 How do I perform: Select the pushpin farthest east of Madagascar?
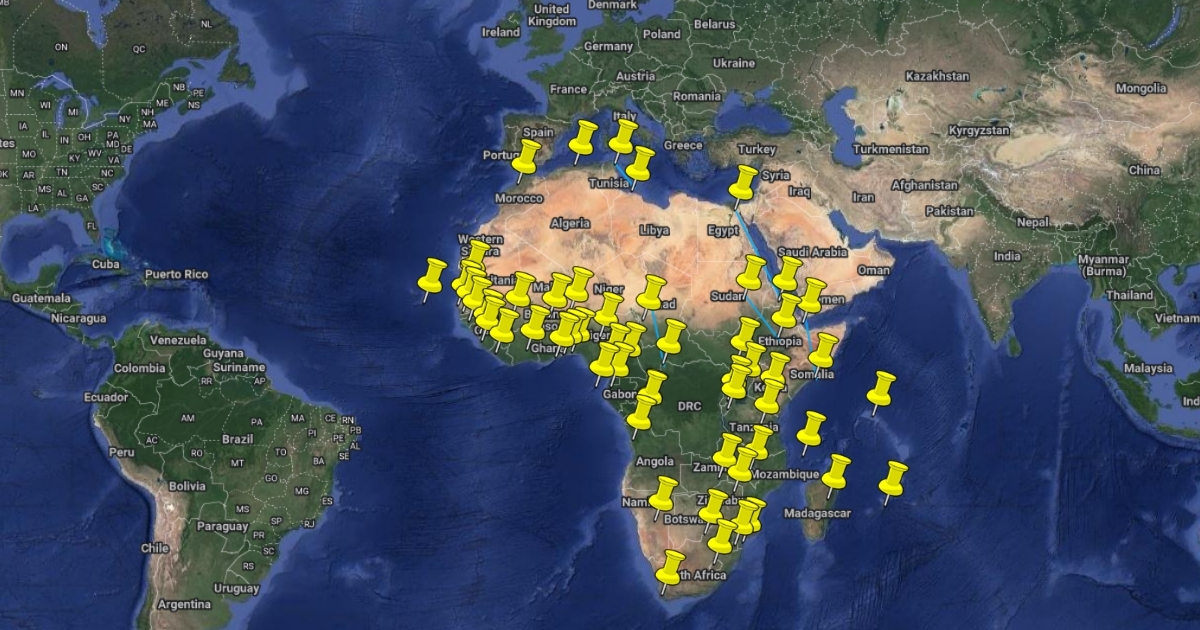point(893,477)
